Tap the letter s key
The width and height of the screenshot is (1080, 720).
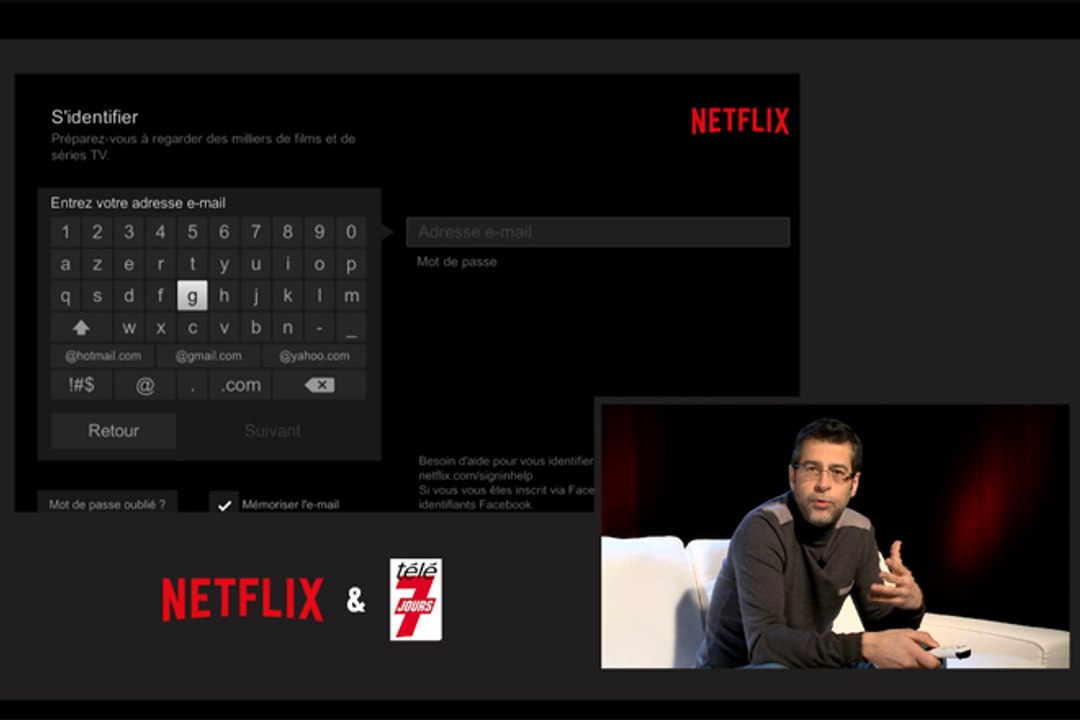tap(97, 296)
